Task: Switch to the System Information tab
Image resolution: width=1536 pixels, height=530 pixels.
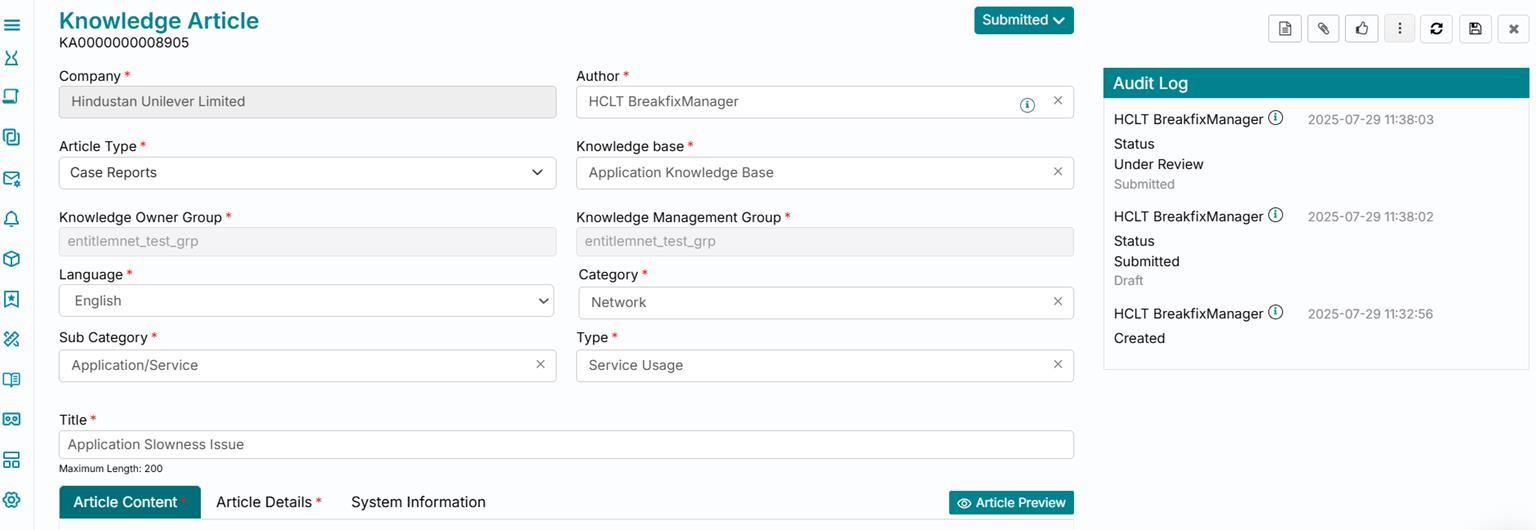Action: 418,502
